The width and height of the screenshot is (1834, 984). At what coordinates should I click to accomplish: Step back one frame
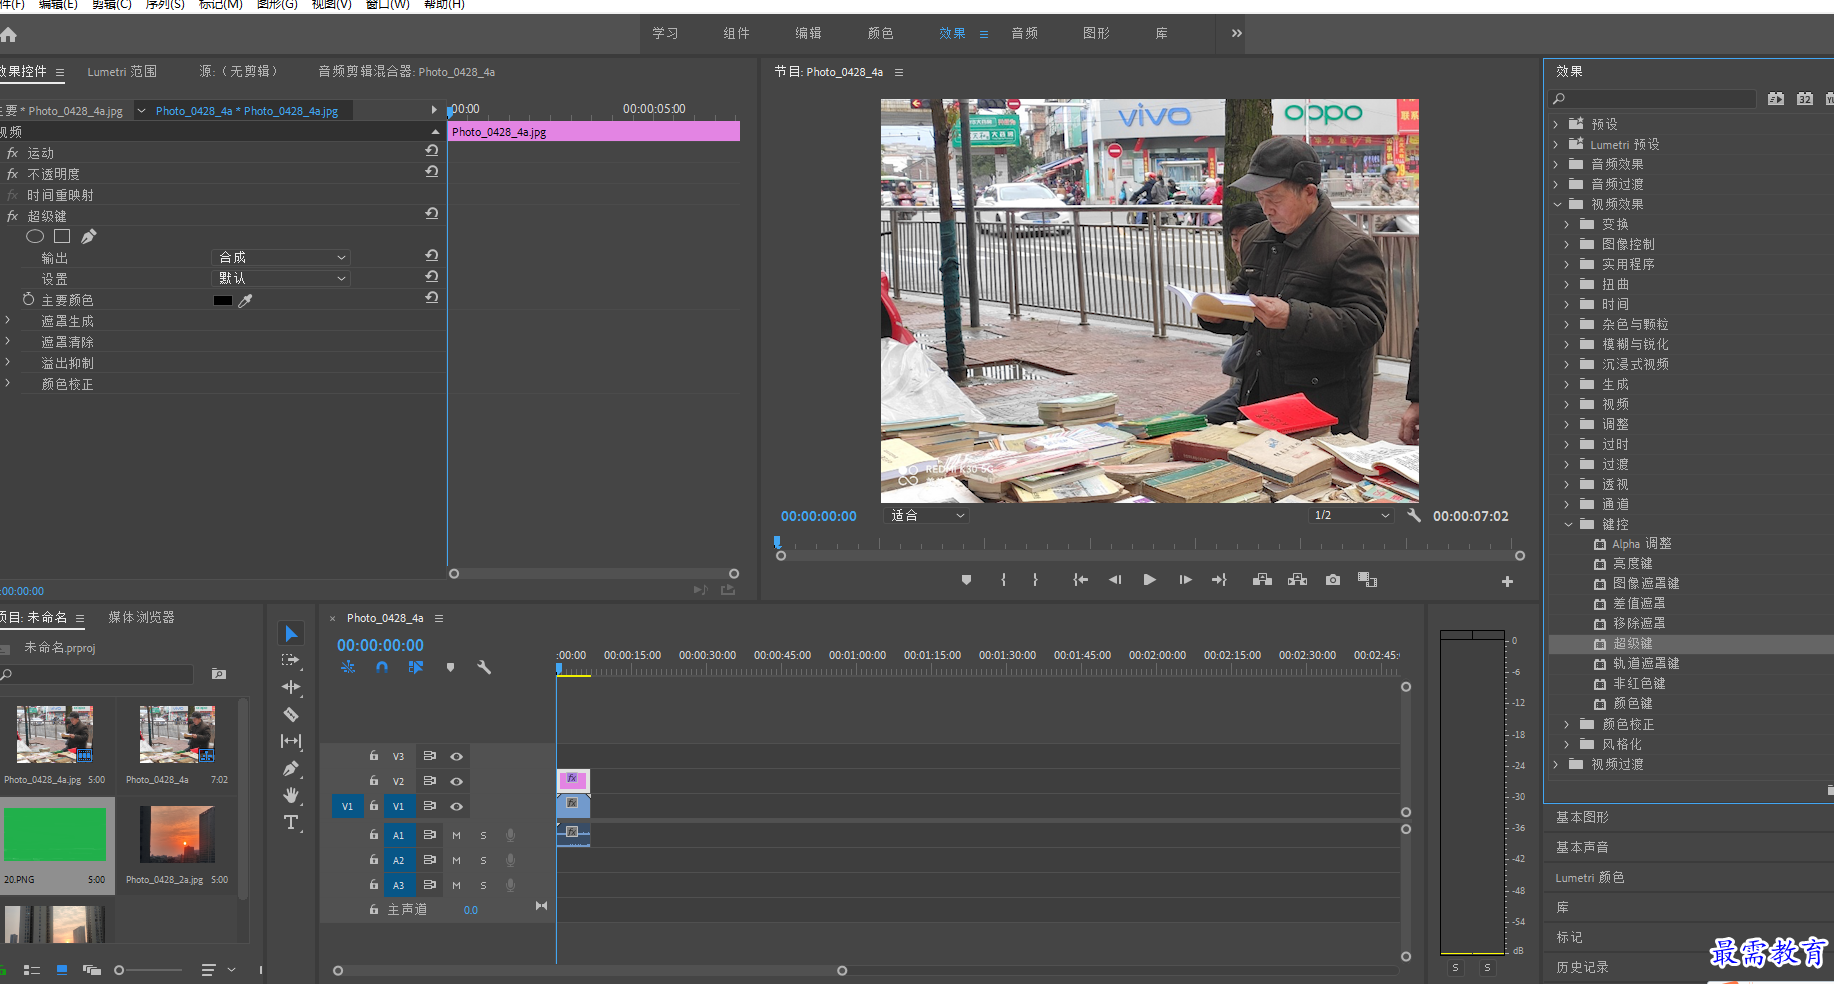pos(1115,580)
